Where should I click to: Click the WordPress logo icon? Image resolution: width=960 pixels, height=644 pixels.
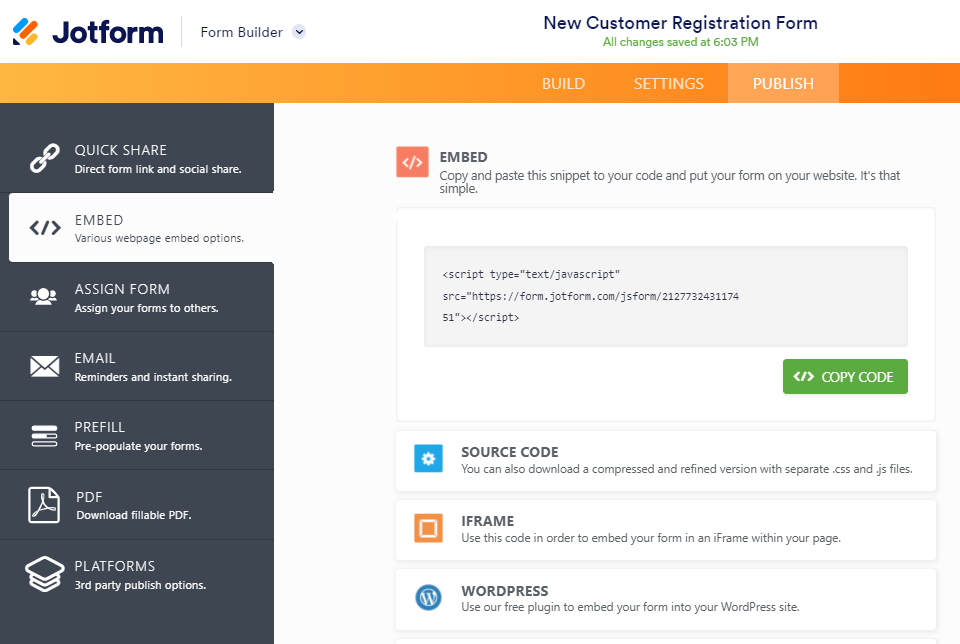428,597
